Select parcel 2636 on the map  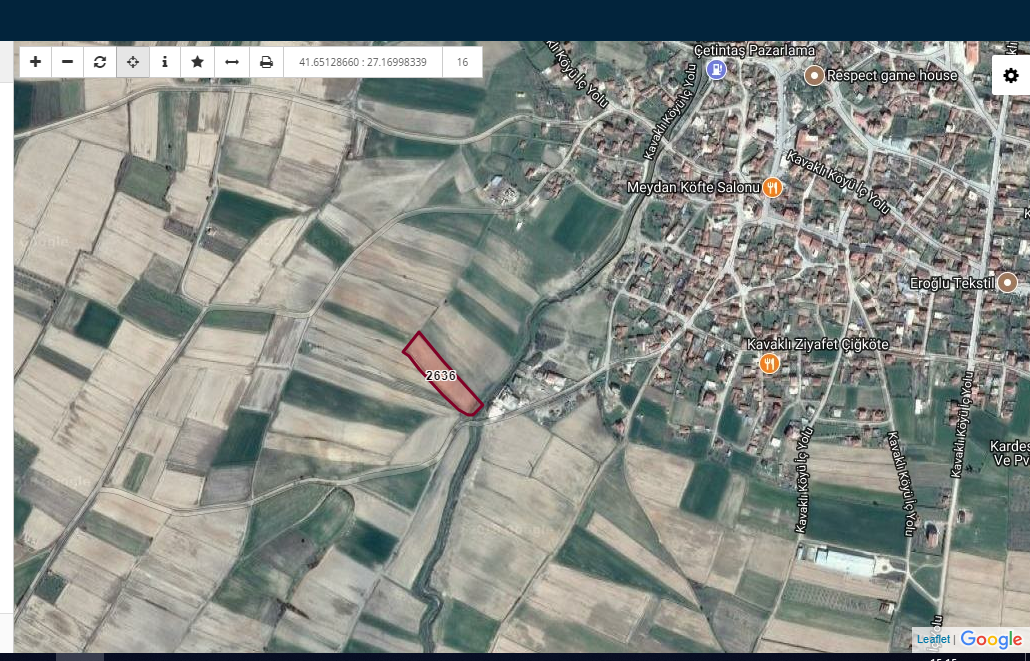[441, 375]
